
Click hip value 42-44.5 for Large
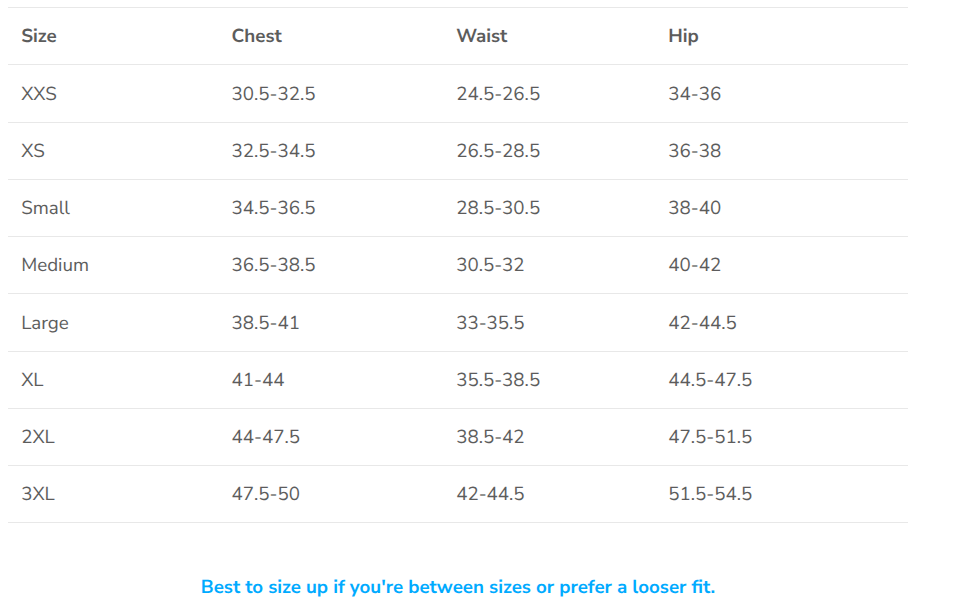(x=702, y=323)
